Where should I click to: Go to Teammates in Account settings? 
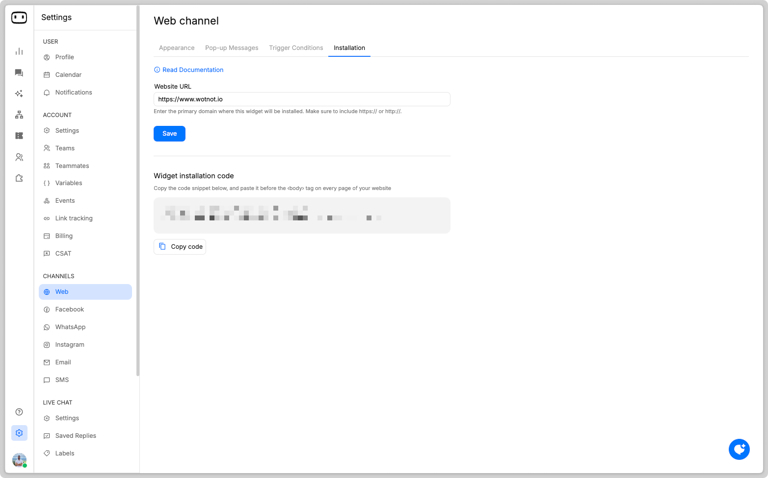tap(72, 166)
